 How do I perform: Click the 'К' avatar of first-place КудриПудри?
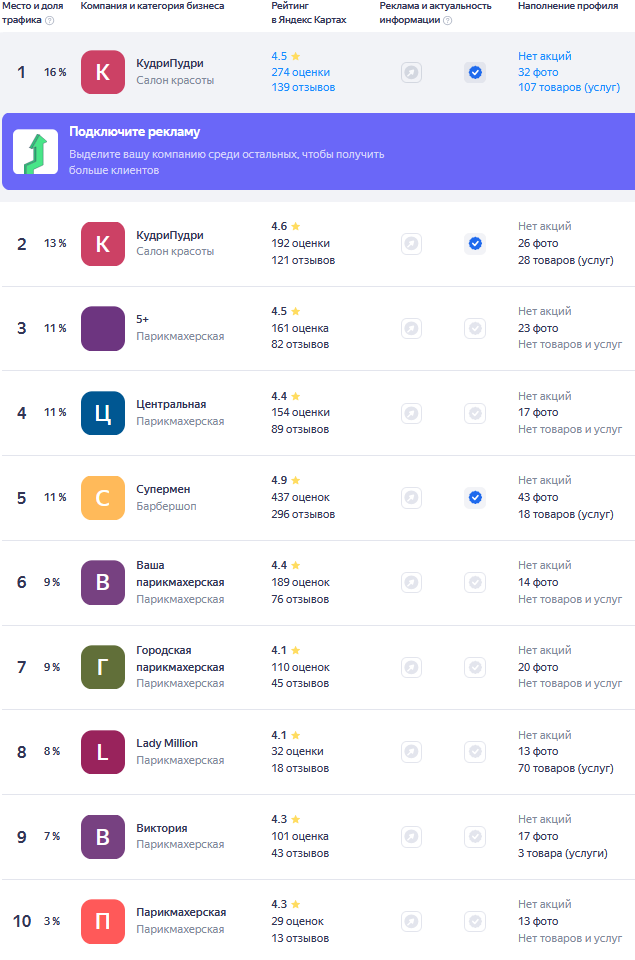(103, 72)
